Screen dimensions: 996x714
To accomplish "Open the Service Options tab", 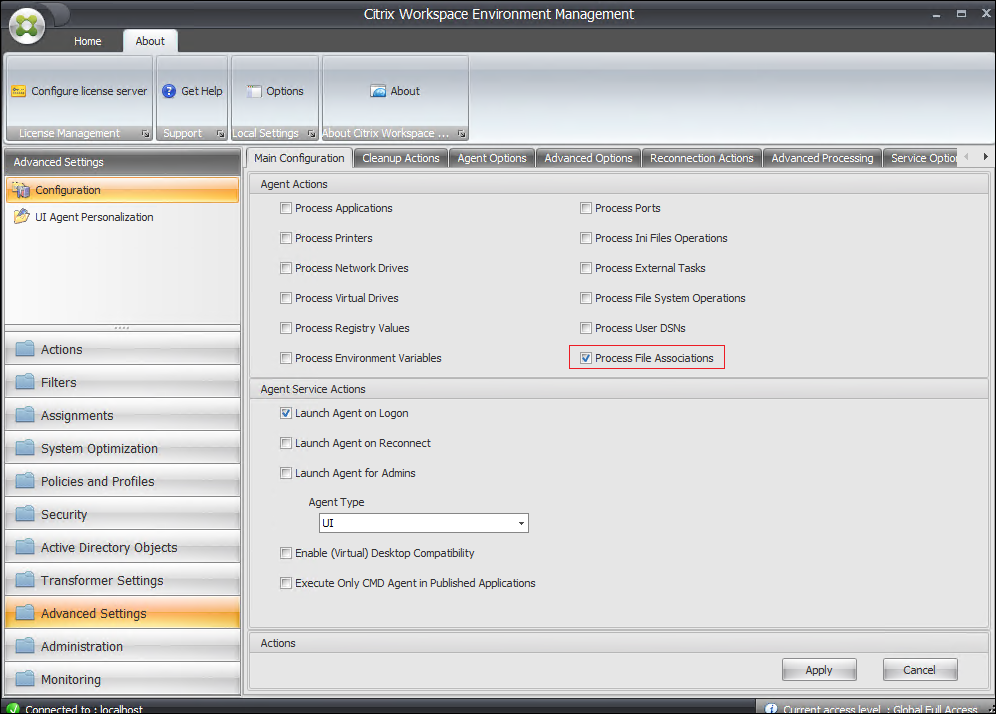I will click(x=920, y=158).
